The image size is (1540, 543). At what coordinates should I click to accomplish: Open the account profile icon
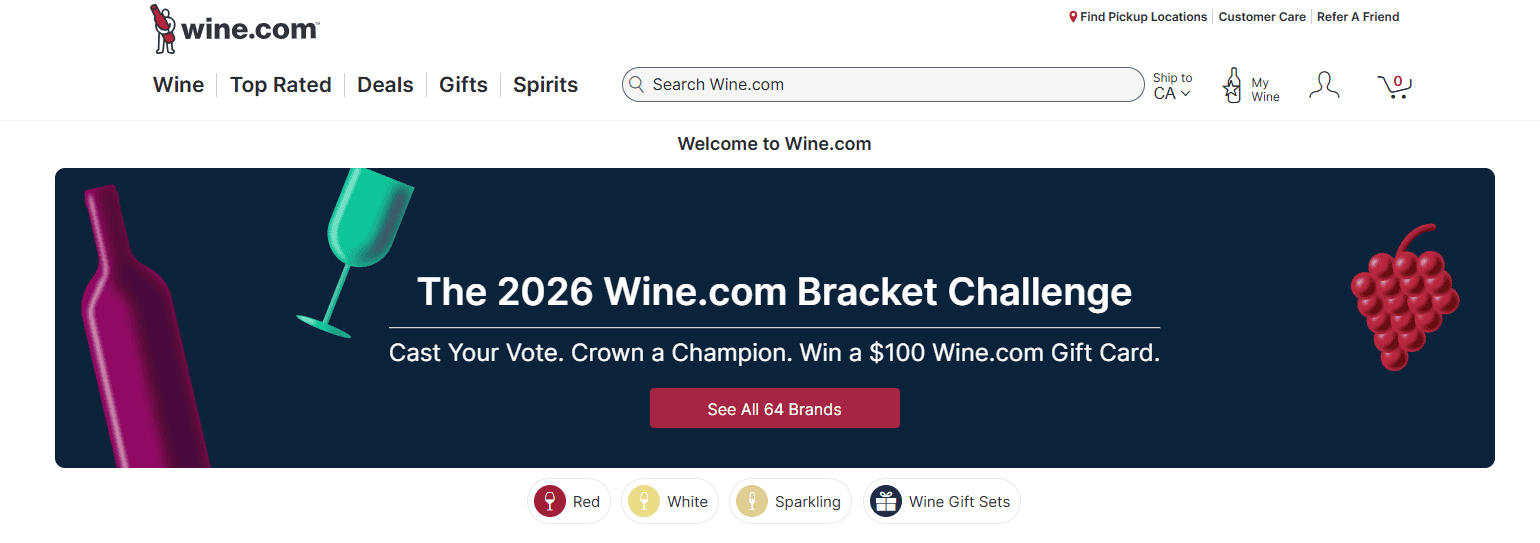tap(1324, 85)
